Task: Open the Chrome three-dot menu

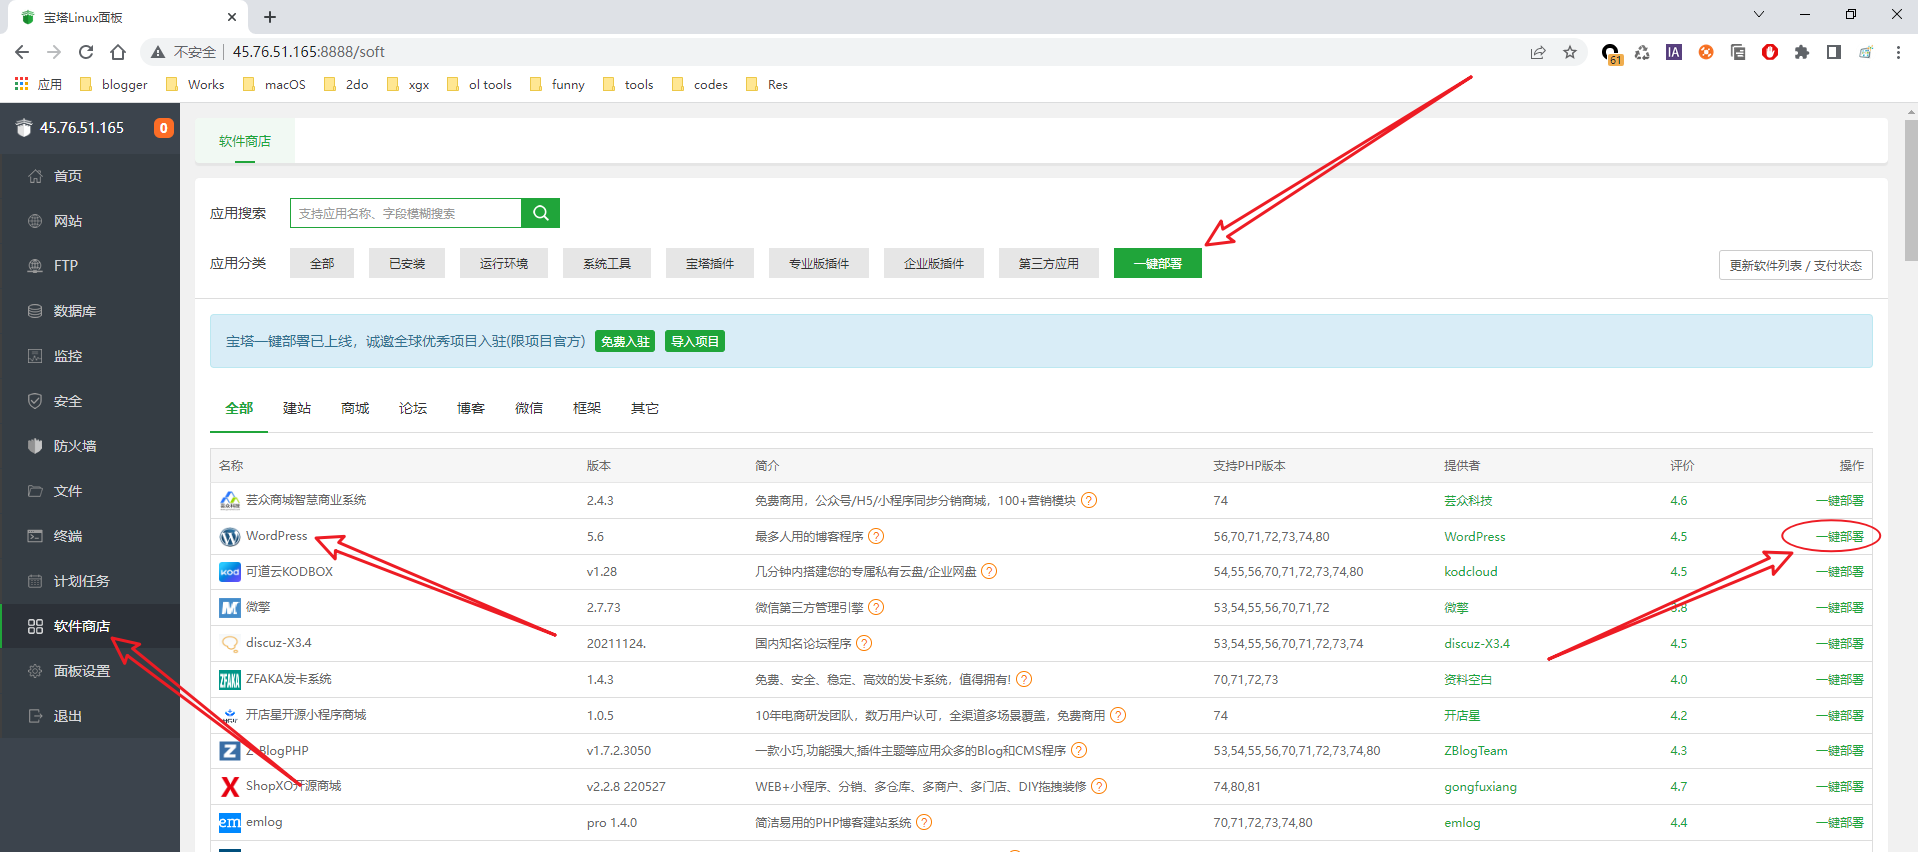Action: pyautogui.click(x=1898, y=52)
